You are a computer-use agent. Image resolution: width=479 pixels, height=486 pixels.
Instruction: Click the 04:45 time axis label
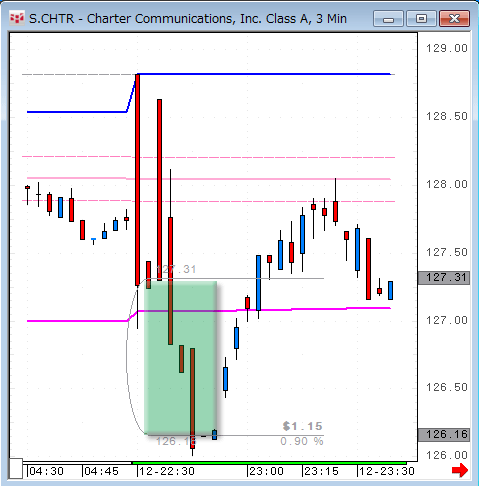pyautogui.click(x=101, y=471)
